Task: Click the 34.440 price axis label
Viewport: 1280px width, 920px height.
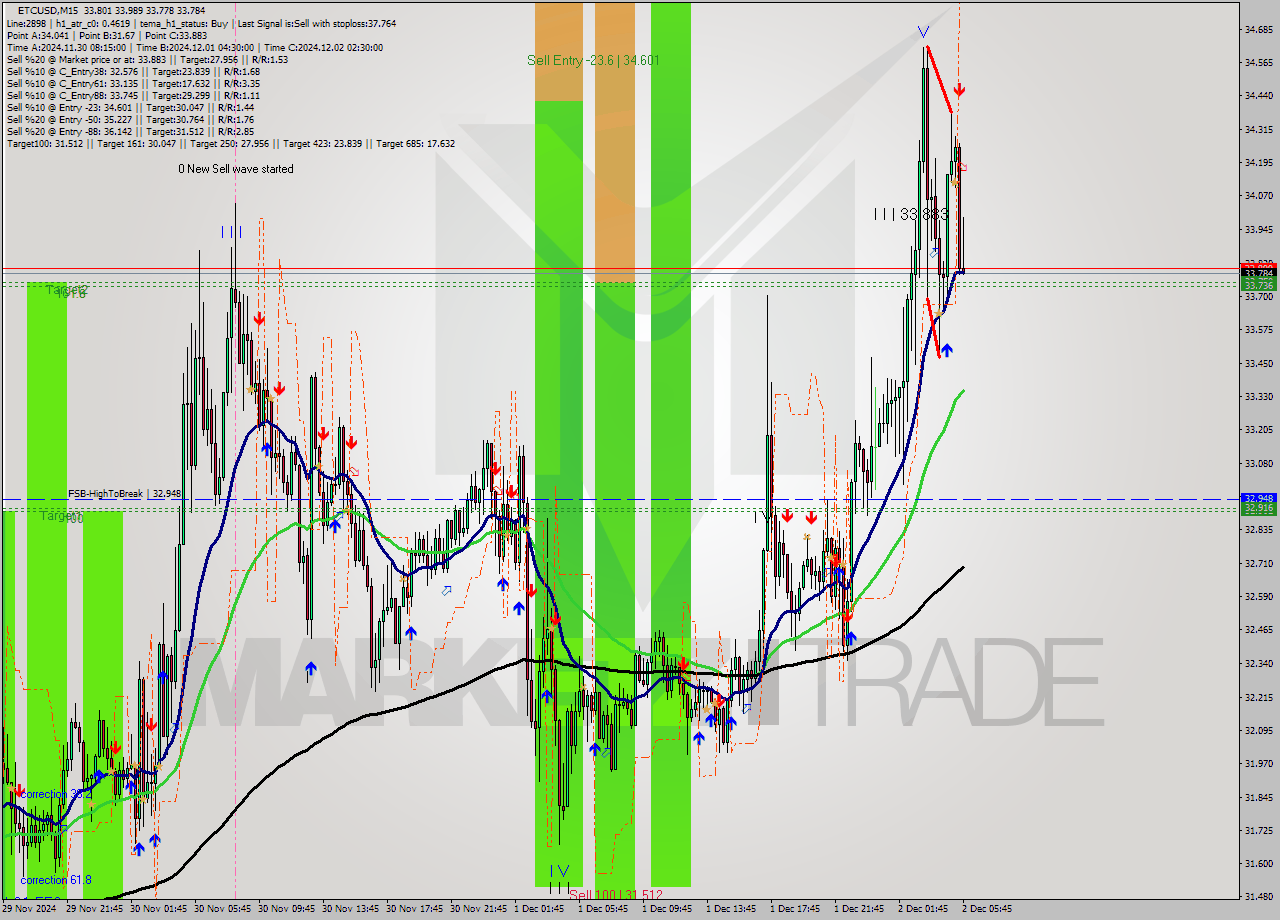Action: (1260, 96)
